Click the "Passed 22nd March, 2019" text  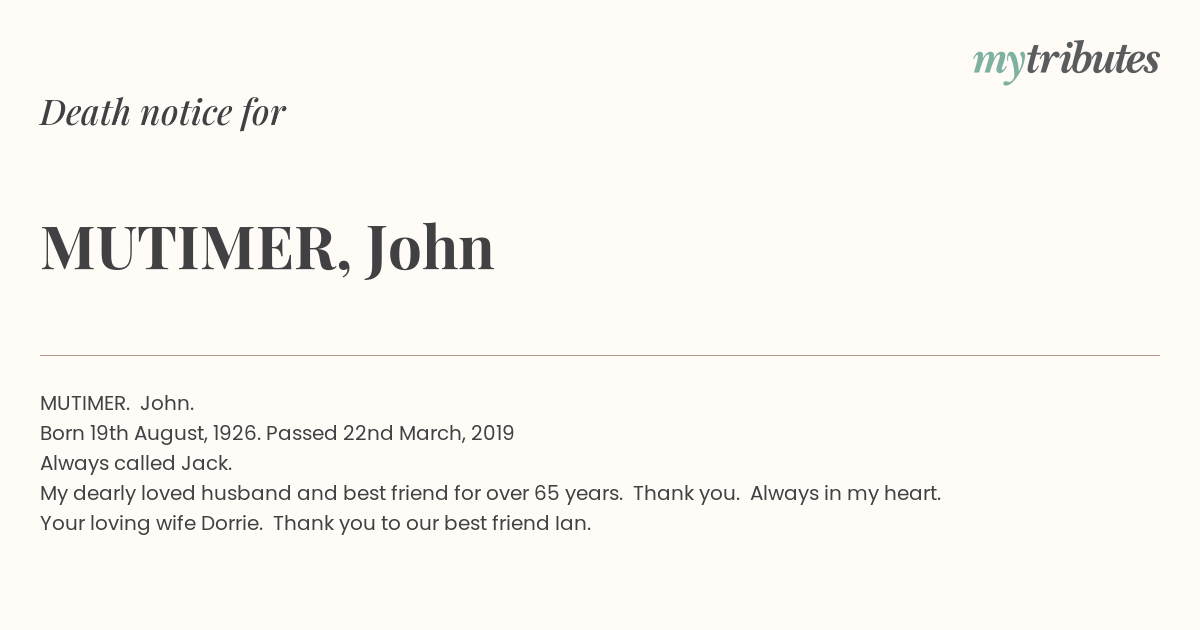pyautogui.click(x=390, y=433)
